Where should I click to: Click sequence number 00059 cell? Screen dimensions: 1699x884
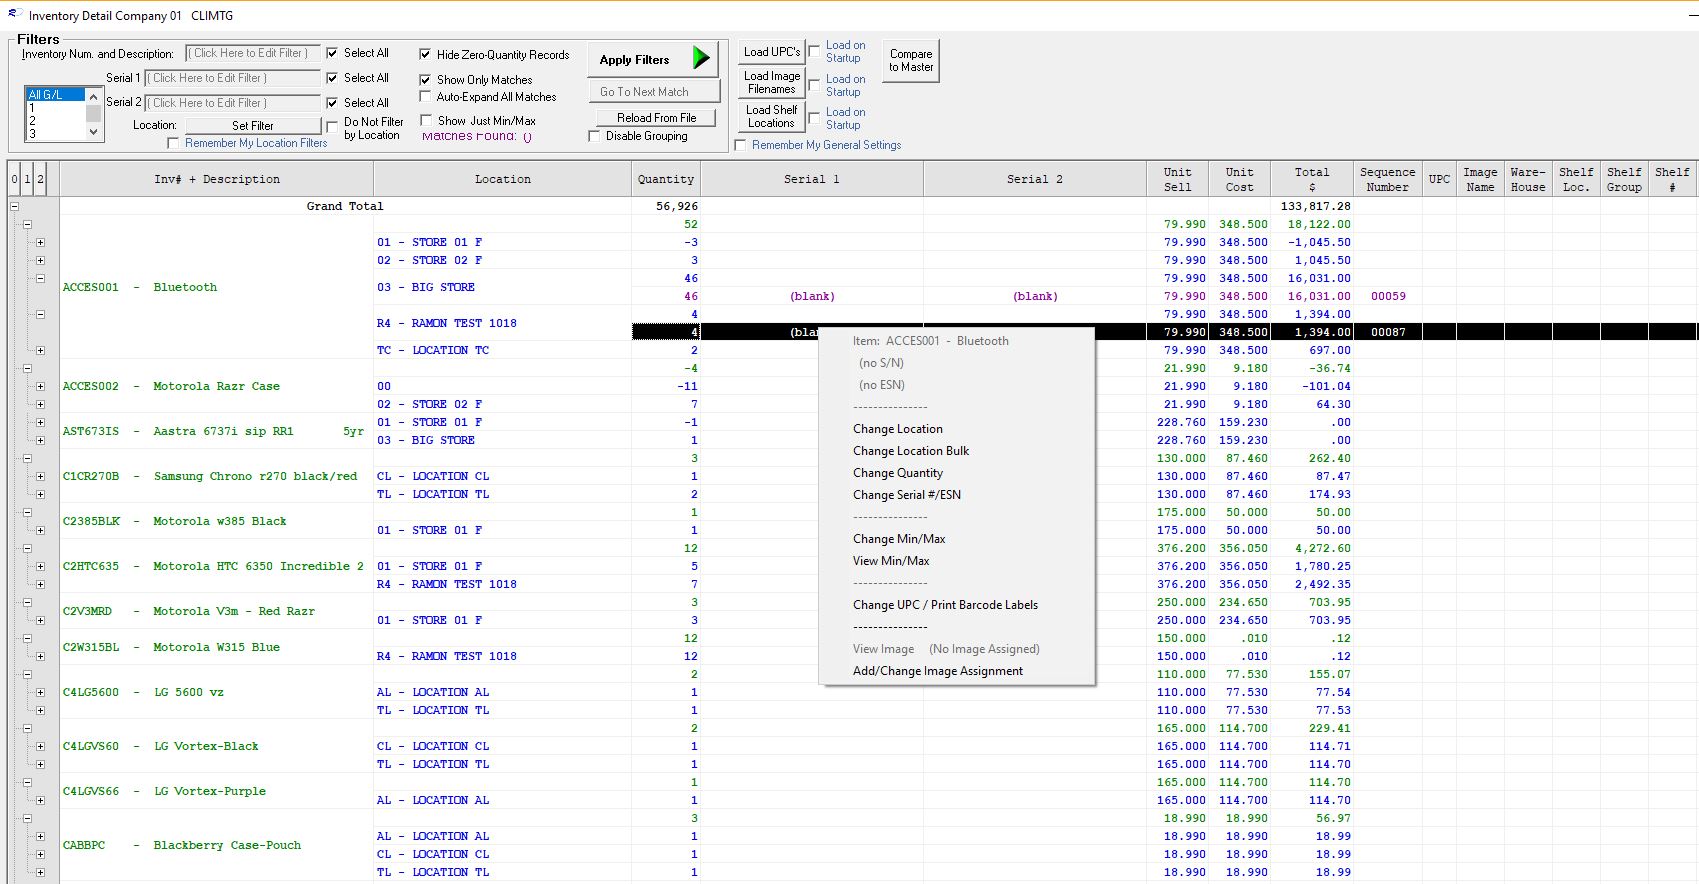(1388, 297)
